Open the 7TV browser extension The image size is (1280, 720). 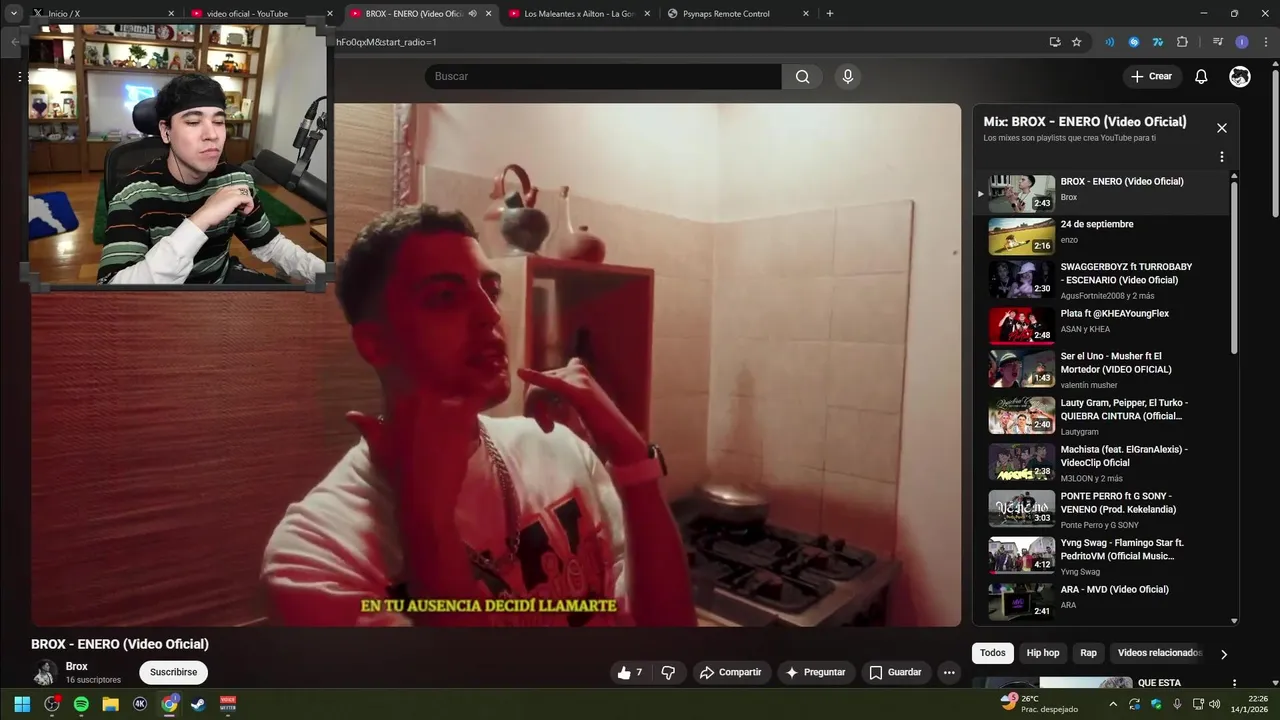(1158, 42)
